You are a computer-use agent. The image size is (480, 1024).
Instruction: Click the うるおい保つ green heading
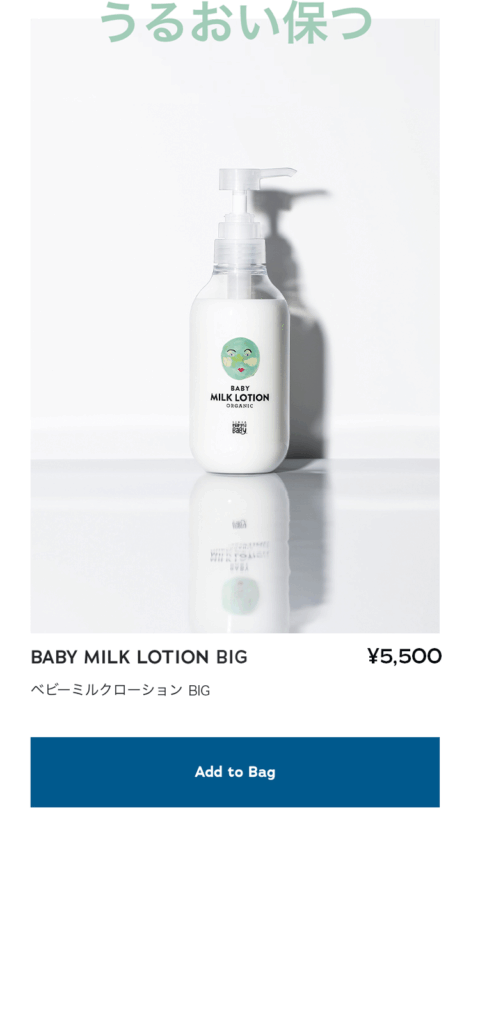tap(235, 22)
